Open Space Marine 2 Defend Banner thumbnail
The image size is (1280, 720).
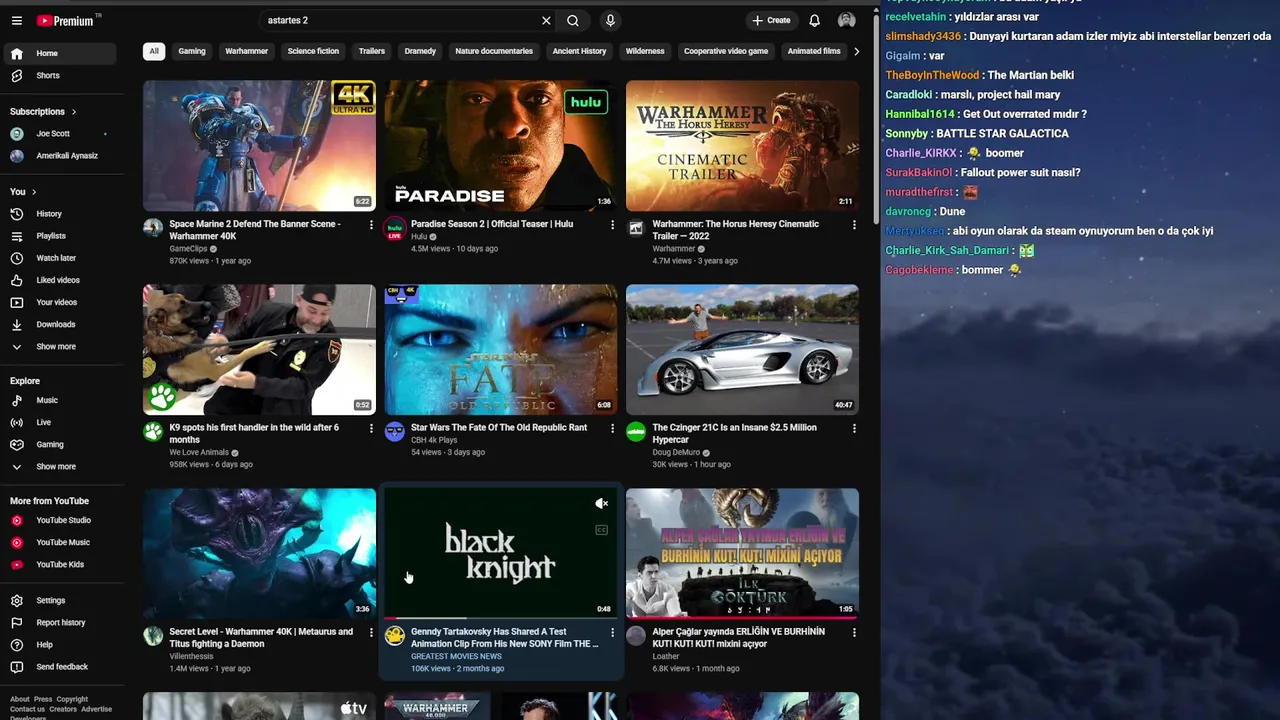[259, 146]
